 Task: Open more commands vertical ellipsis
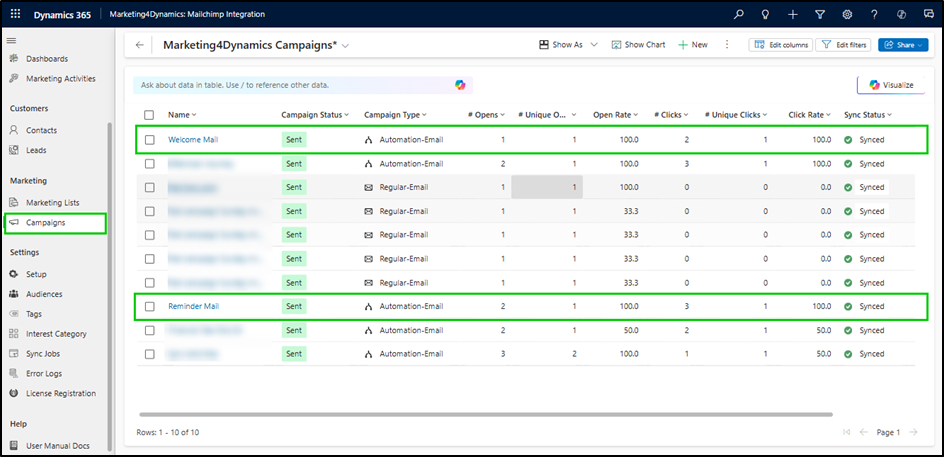tap(727, 45)
